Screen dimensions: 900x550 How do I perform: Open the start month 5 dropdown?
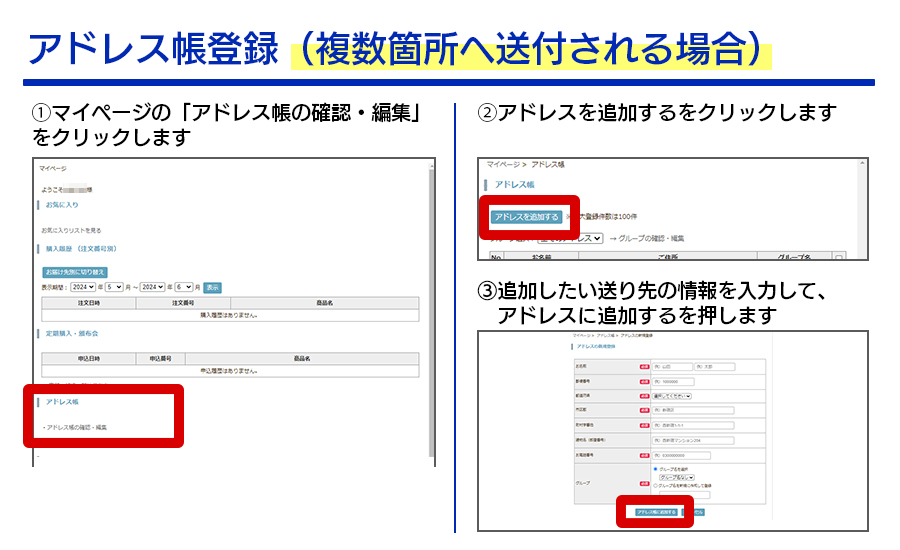coord(114,286)
